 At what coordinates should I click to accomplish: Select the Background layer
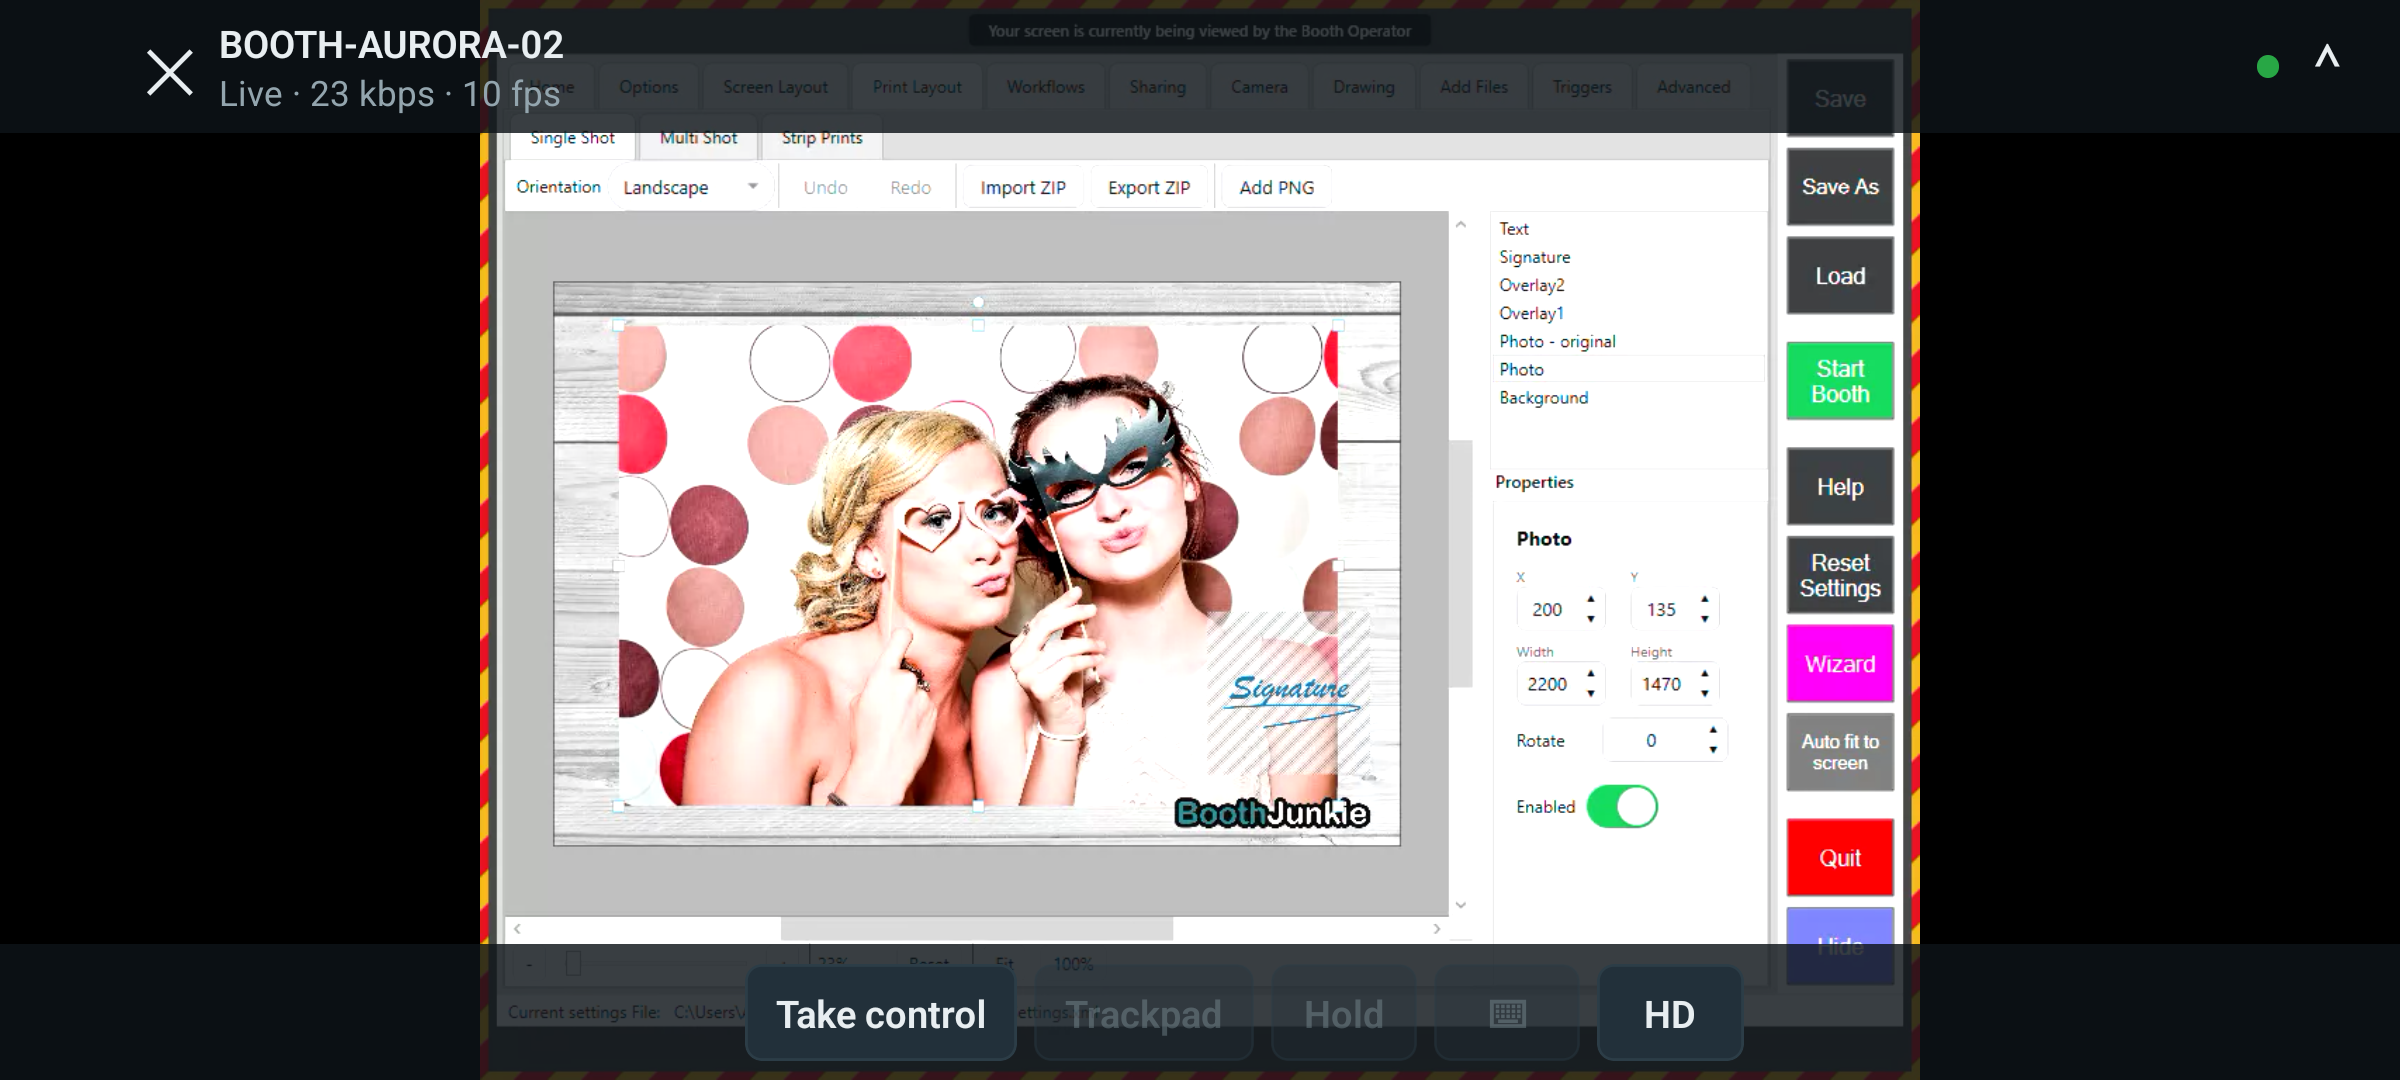pos(1628,397)
